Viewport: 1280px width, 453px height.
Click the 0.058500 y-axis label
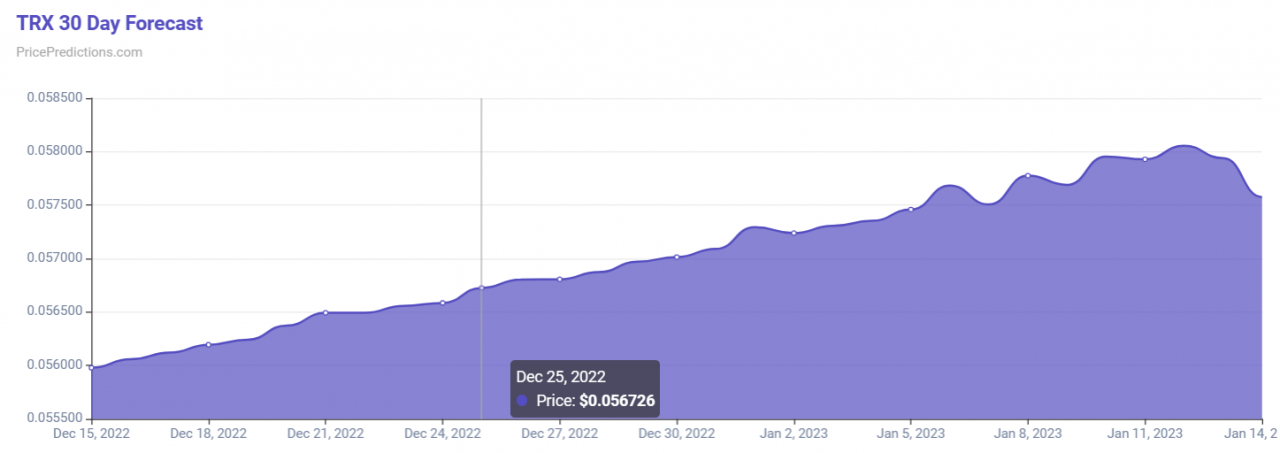(x=54, y=99)
